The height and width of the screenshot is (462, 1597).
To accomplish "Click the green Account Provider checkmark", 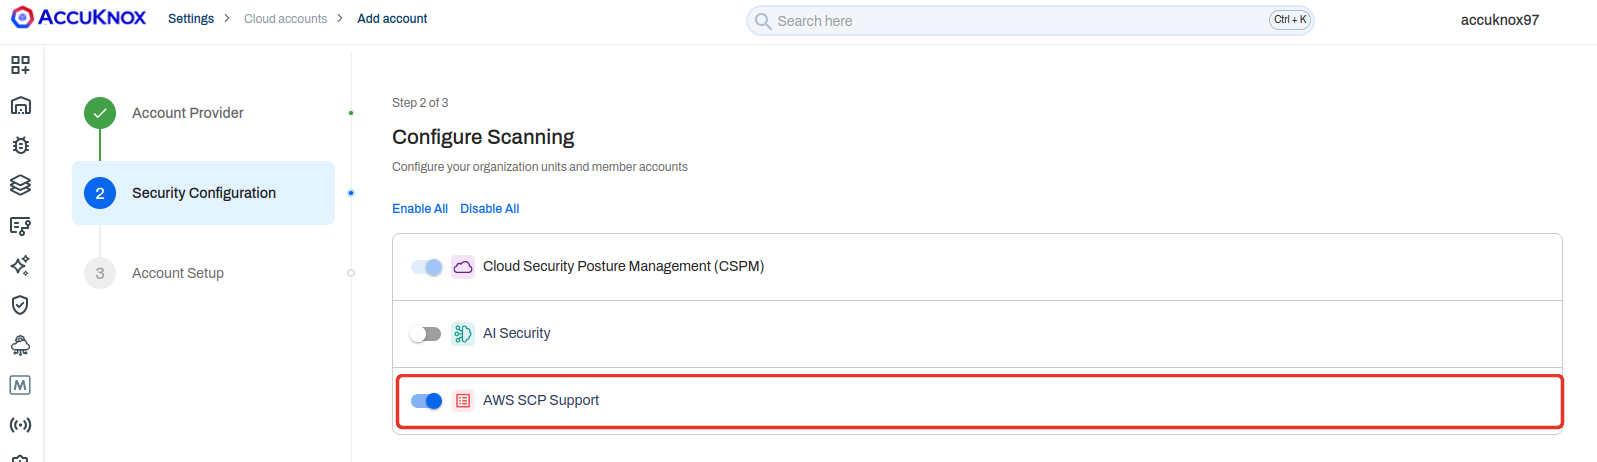I will click(x=100, y=113).
